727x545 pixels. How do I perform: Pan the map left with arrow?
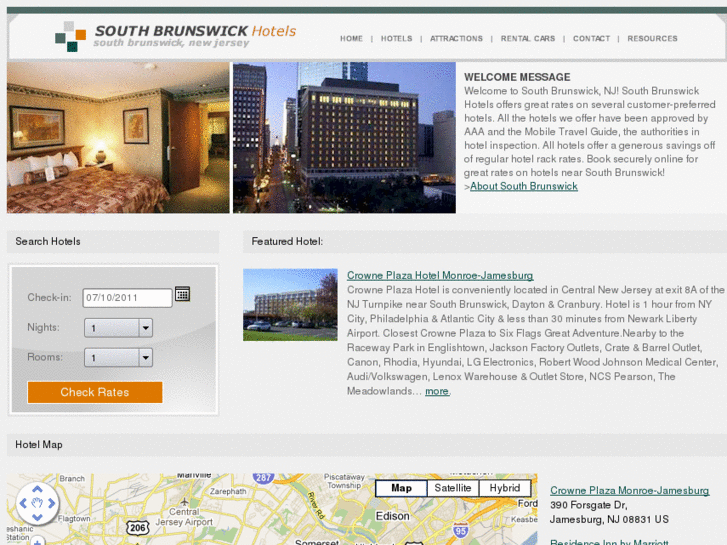(23, 503)
